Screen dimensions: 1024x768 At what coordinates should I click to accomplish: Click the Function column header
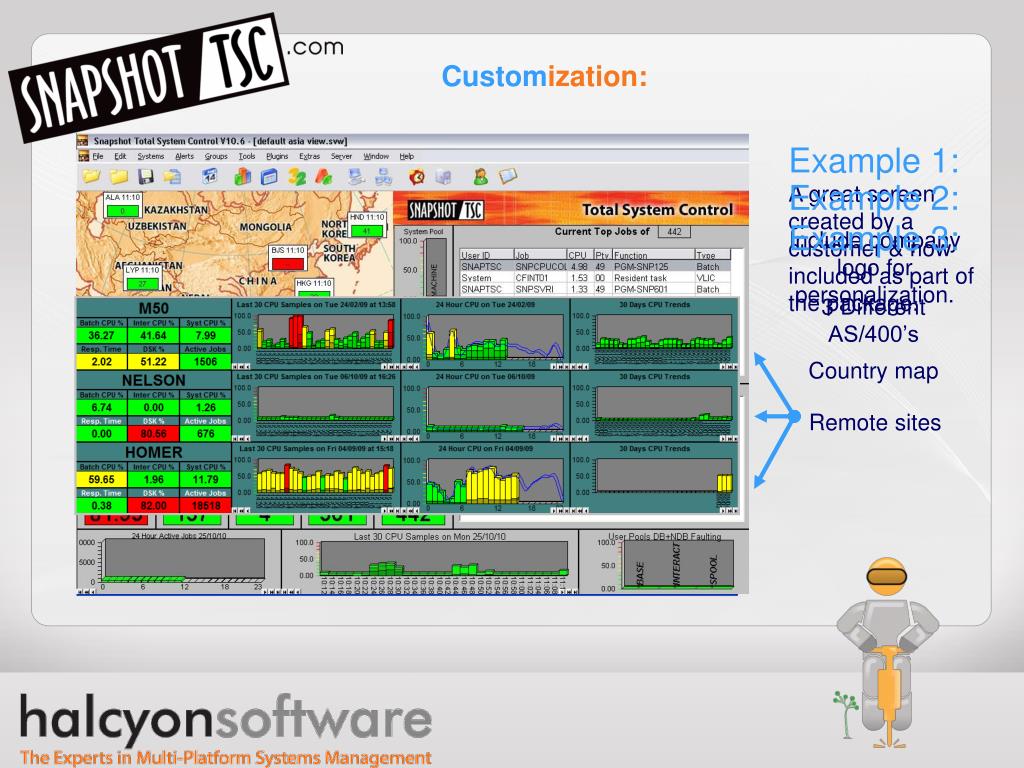(x=653, y=255)
